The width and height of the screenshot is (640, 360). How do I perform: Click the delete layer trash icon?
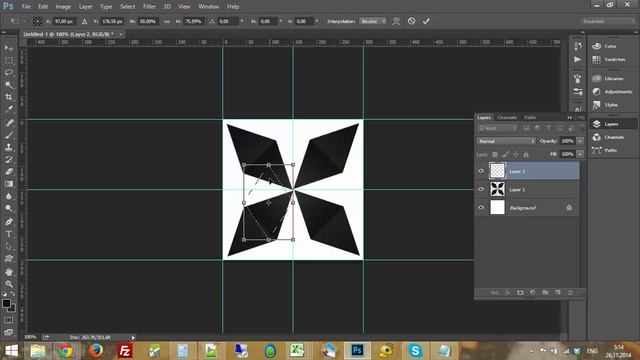click(x=571, y=292)
